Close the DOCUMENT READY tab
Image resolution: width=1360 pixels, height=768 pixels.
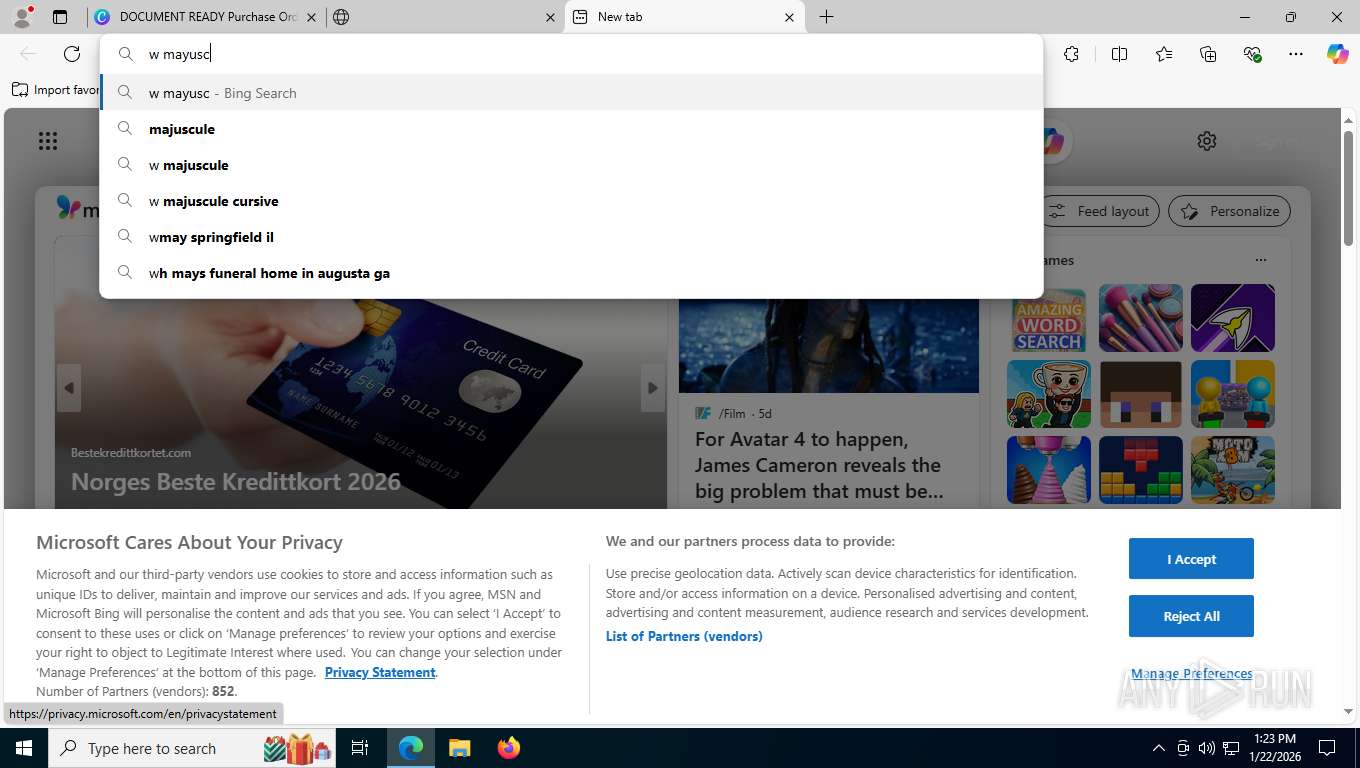pyautogui.click(x=311, y=17)
